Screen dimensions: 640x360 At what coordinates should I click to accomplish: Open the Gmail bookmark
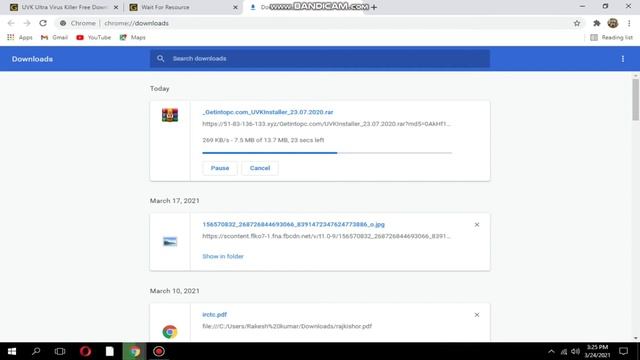54,38
